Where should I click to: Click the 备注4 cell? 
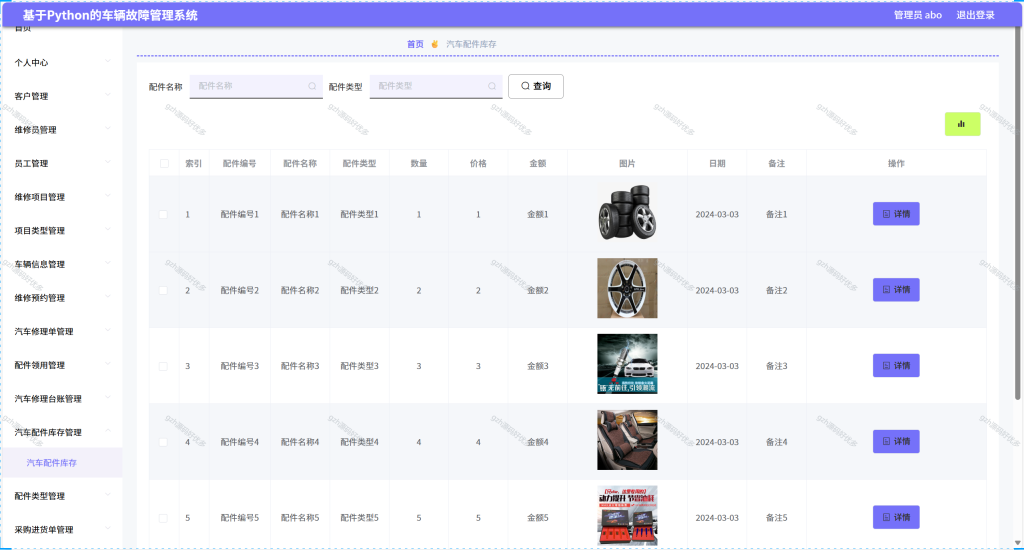pyautogui.click(x=776, y=442)
